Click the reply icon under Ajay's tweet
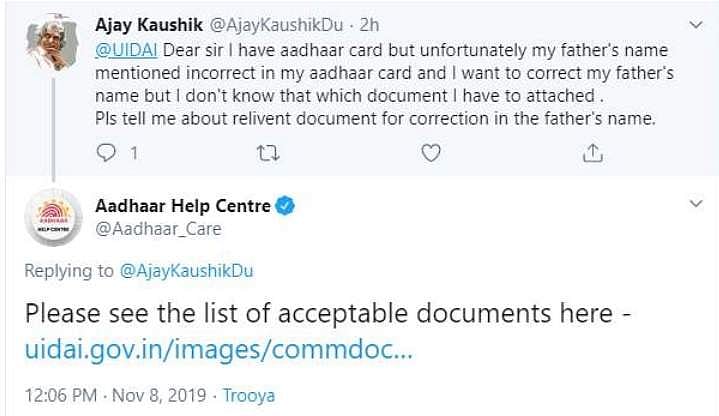The image size is (719, 416). (x=105, y=153)
